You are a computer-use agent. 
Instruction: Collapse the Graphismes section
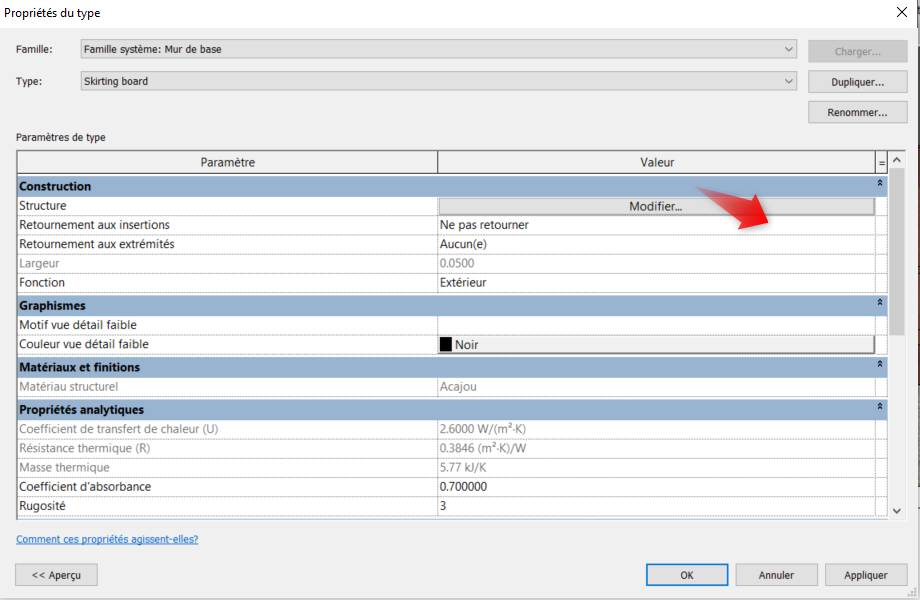(x=880, y=303)
